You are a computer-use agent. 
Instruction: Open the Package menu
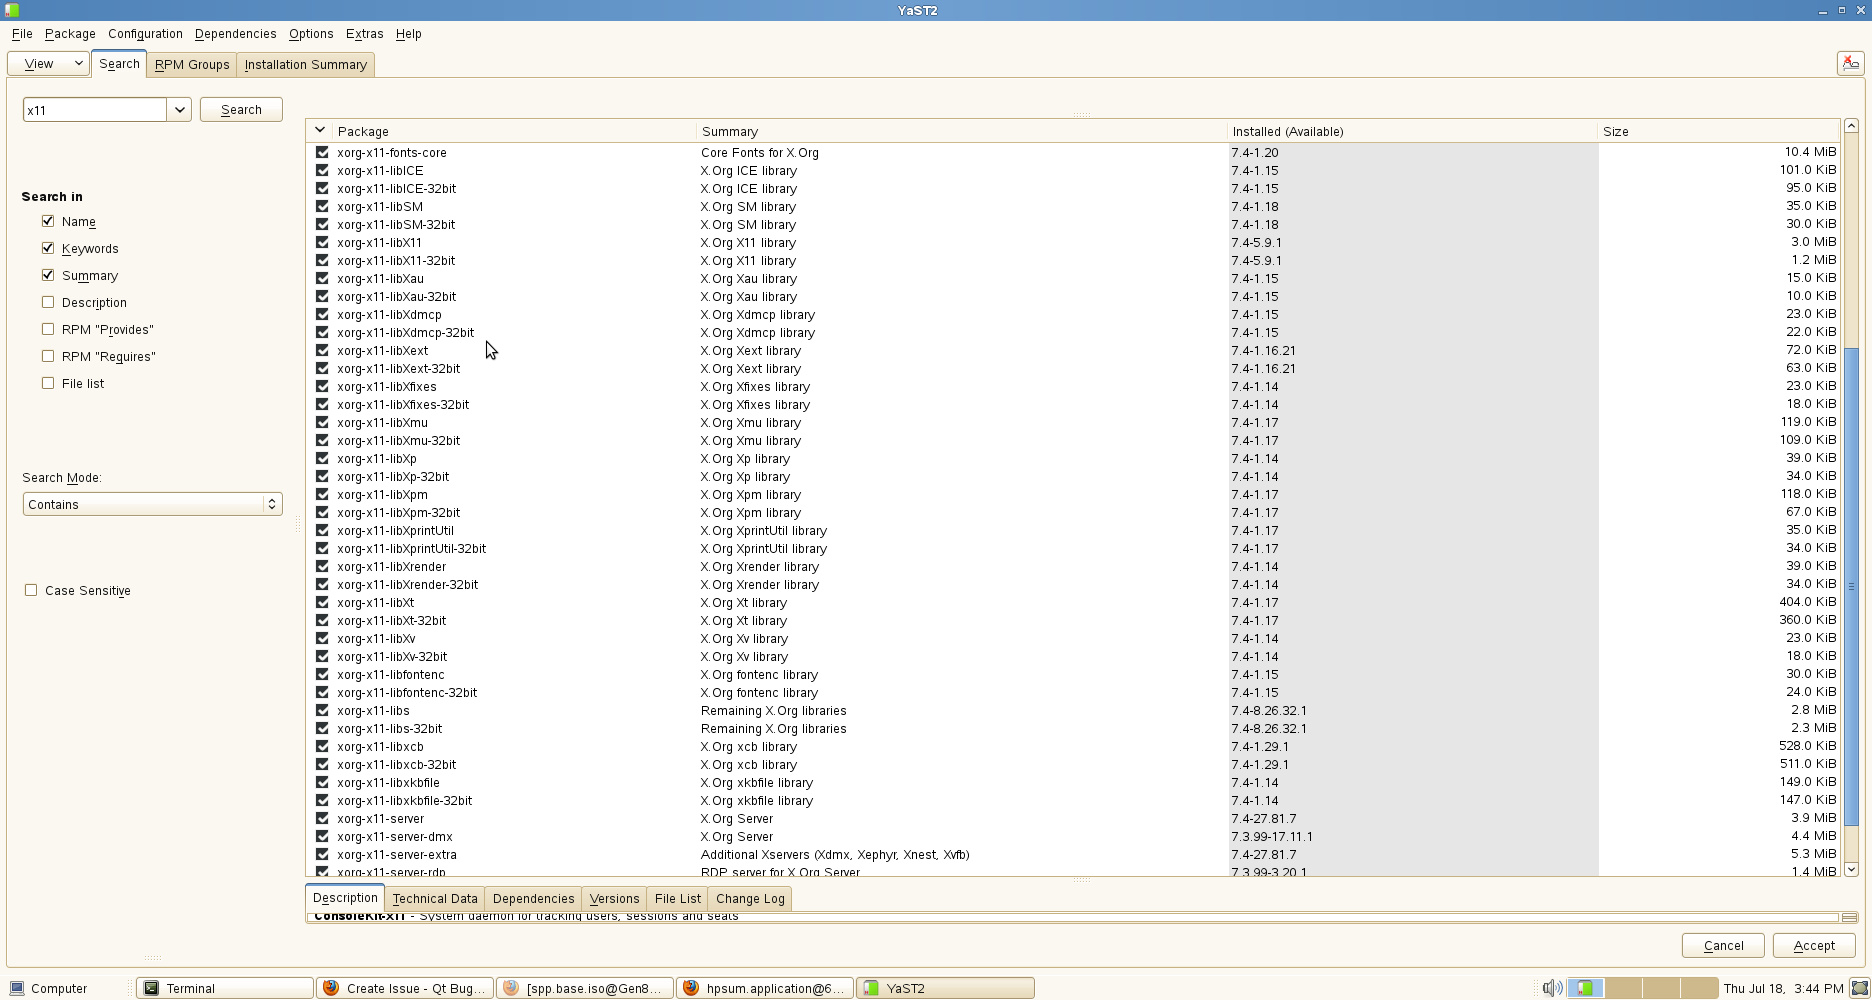pos(70,33)
